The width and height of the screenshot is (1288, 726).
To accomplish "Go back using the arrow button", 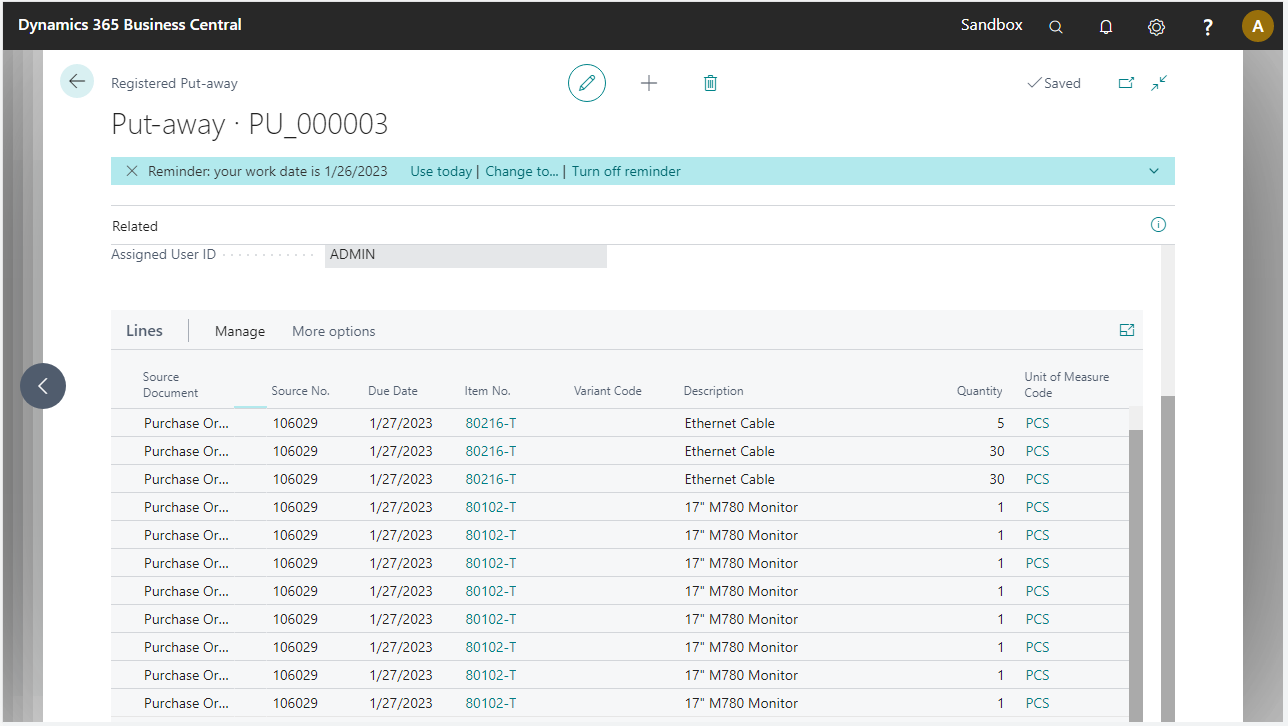I will coord(77,81).
